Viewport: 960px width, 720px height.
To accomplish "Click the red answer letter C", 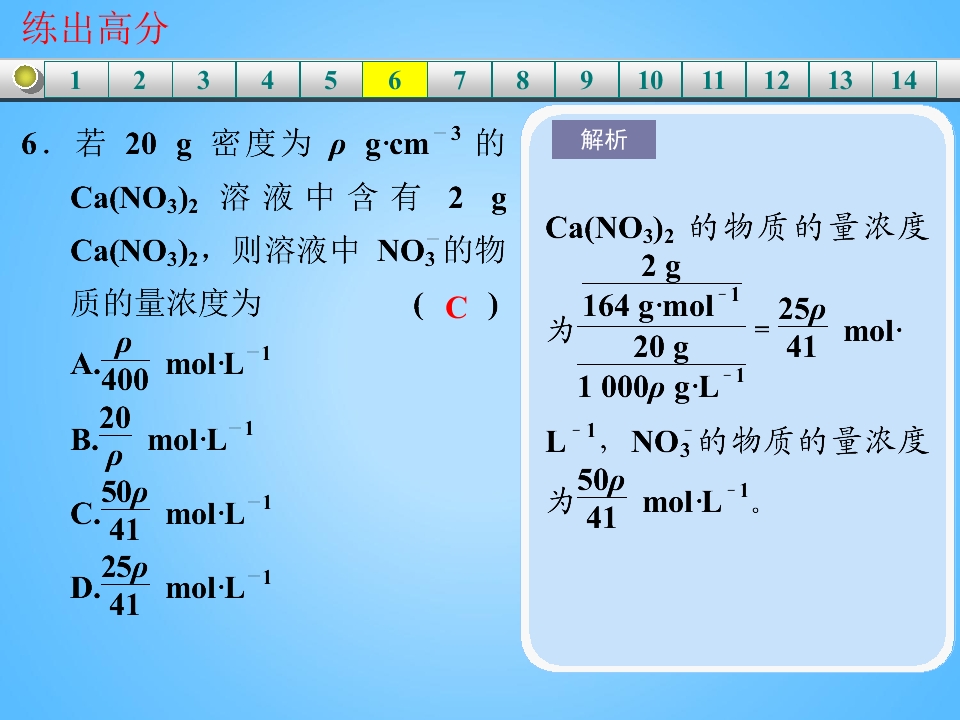I will point(456,307).
